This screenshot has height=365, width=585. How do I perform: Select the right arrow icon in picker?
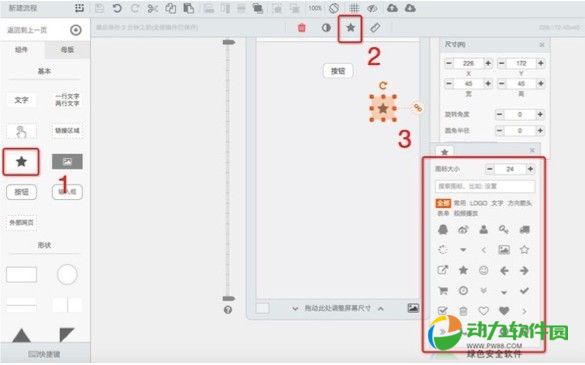point(524,270)
